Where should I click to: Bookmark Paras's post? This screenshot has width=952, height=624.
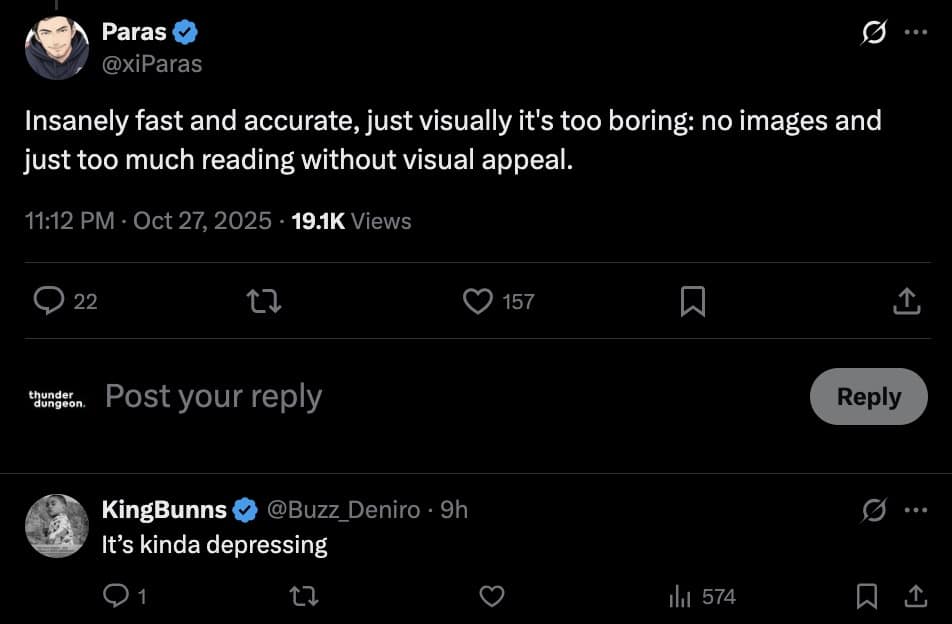coord(695,301)
